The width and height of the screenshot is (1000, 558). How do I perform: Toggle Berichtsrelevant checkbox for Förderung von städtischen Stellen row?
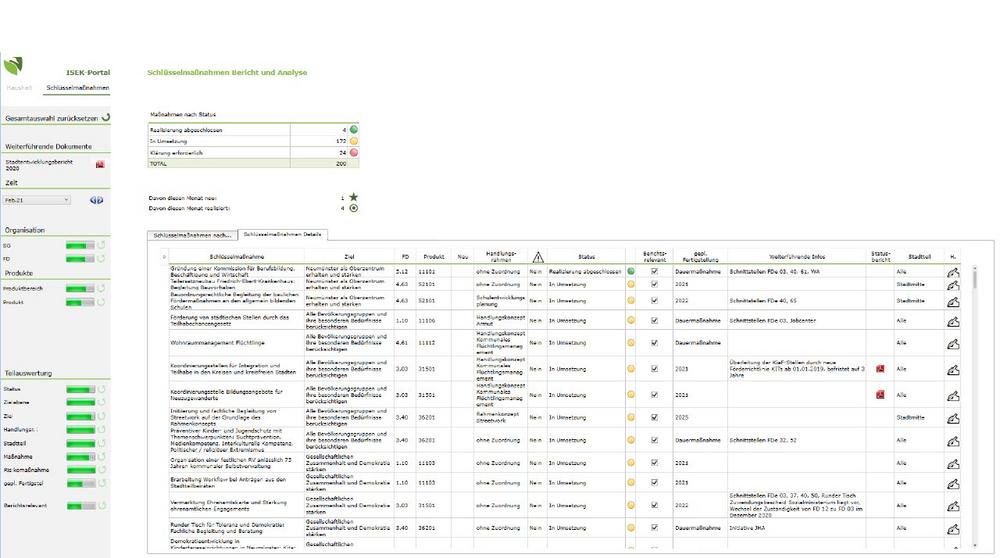pyautogui.click(x=654, y=320)
